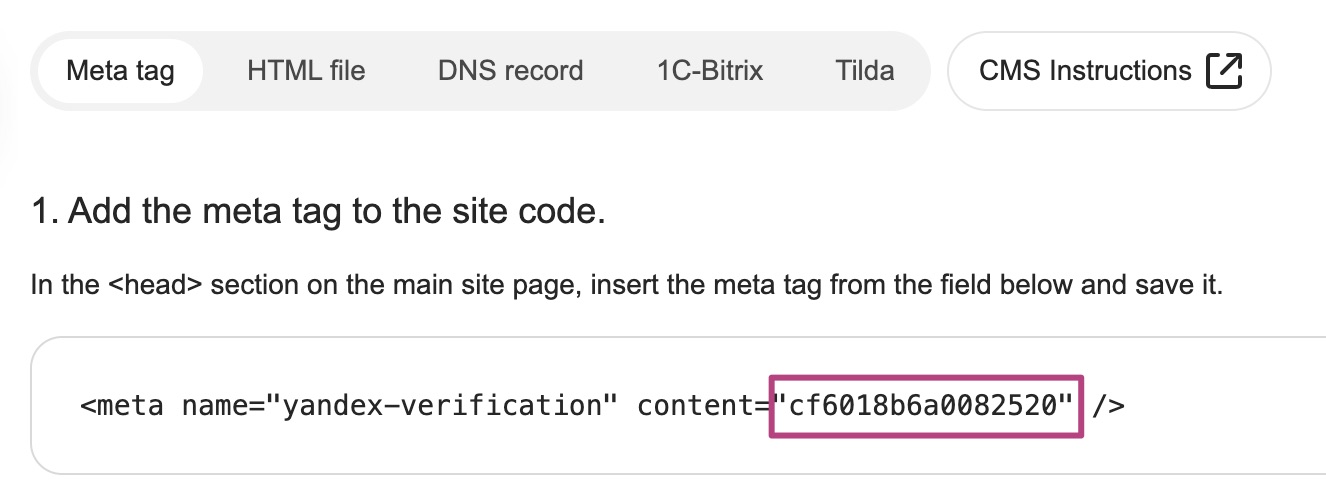Switch to the Meta tag tab

[120, 71]
